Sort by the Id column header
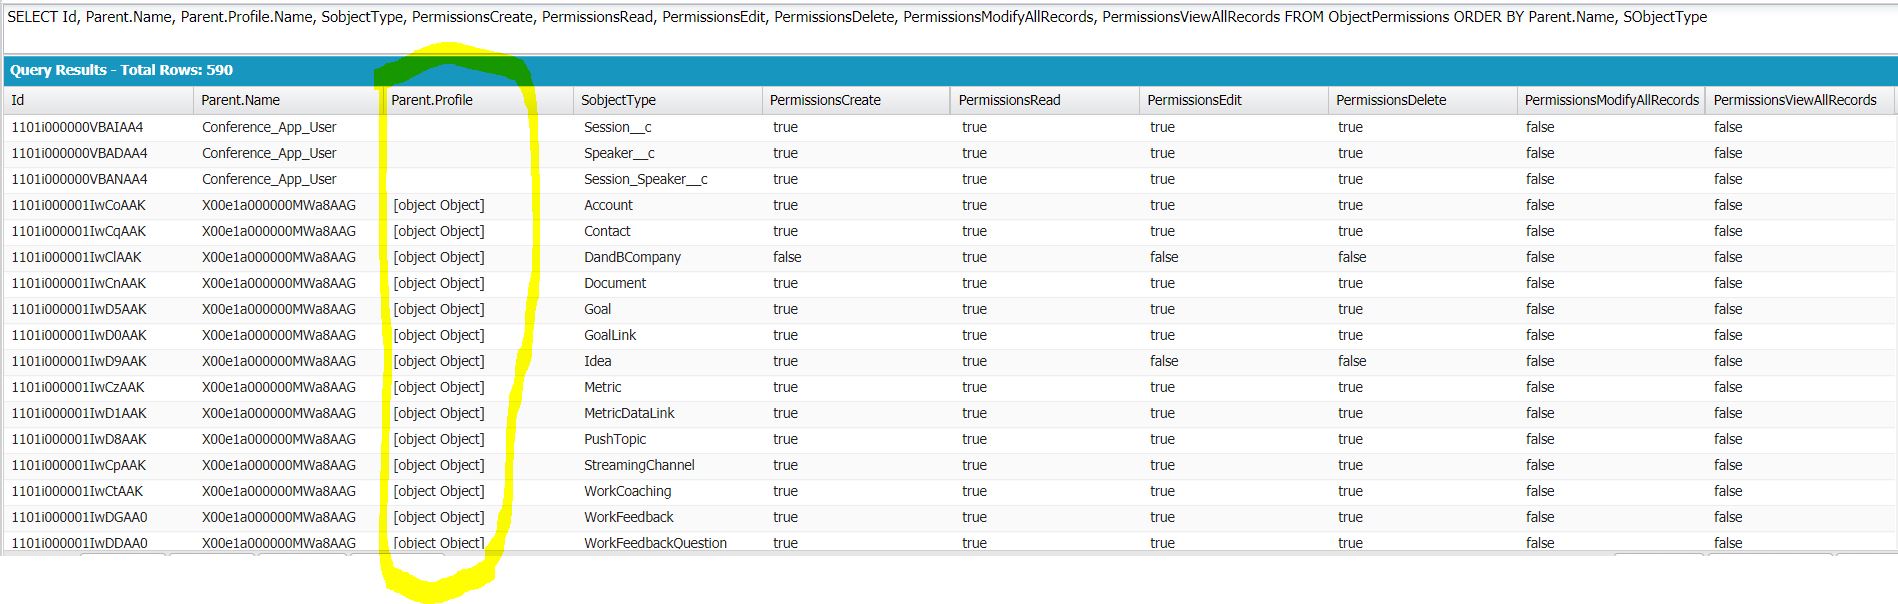Image resolution: width=1898 pixels, height=604 pixels. pos(98,100)
